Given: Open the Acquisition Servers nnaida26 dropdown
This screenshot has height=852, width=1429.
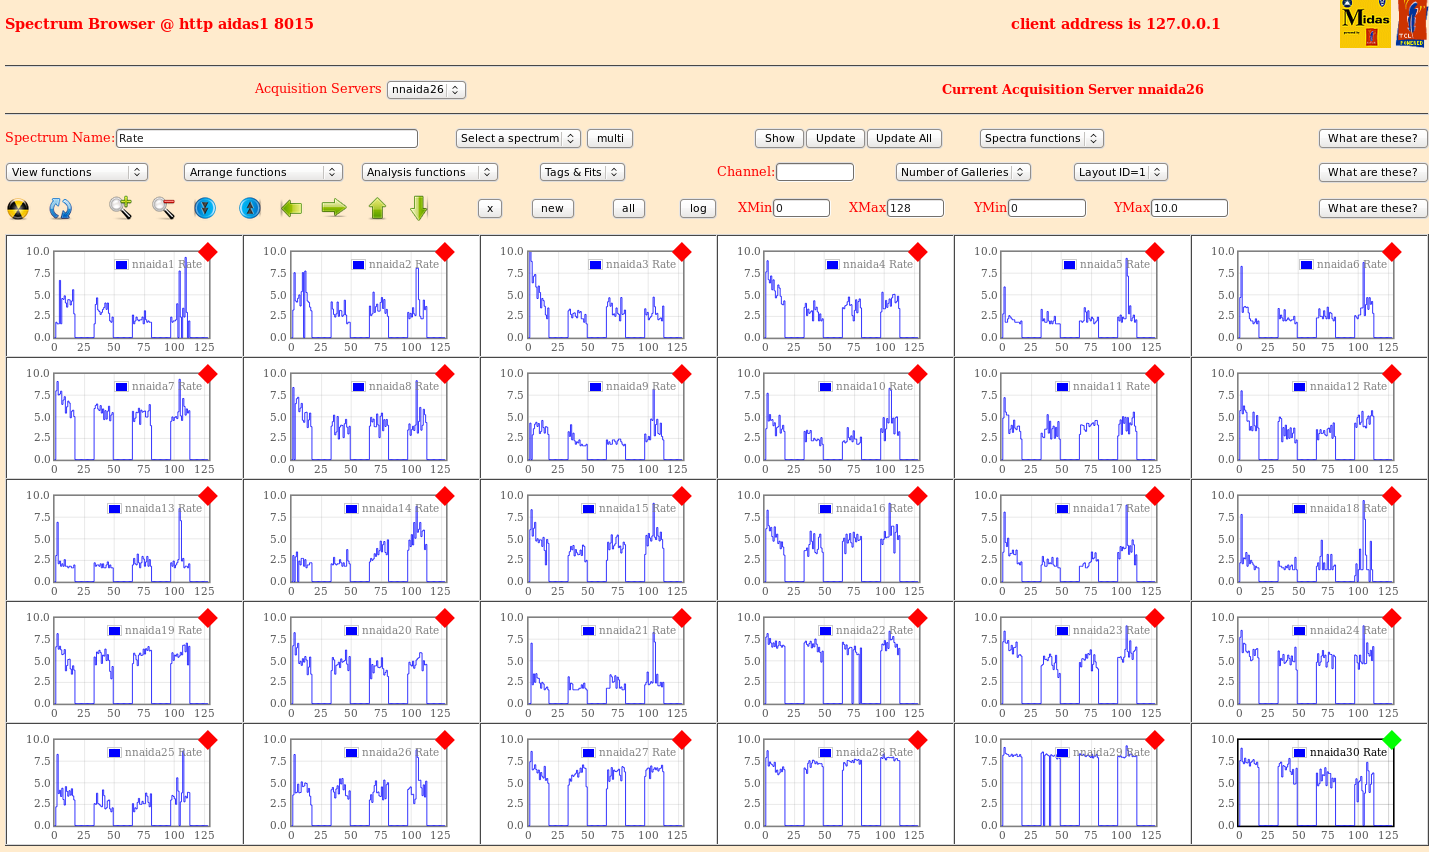Looking at the screenshot, I should point(426,90).
